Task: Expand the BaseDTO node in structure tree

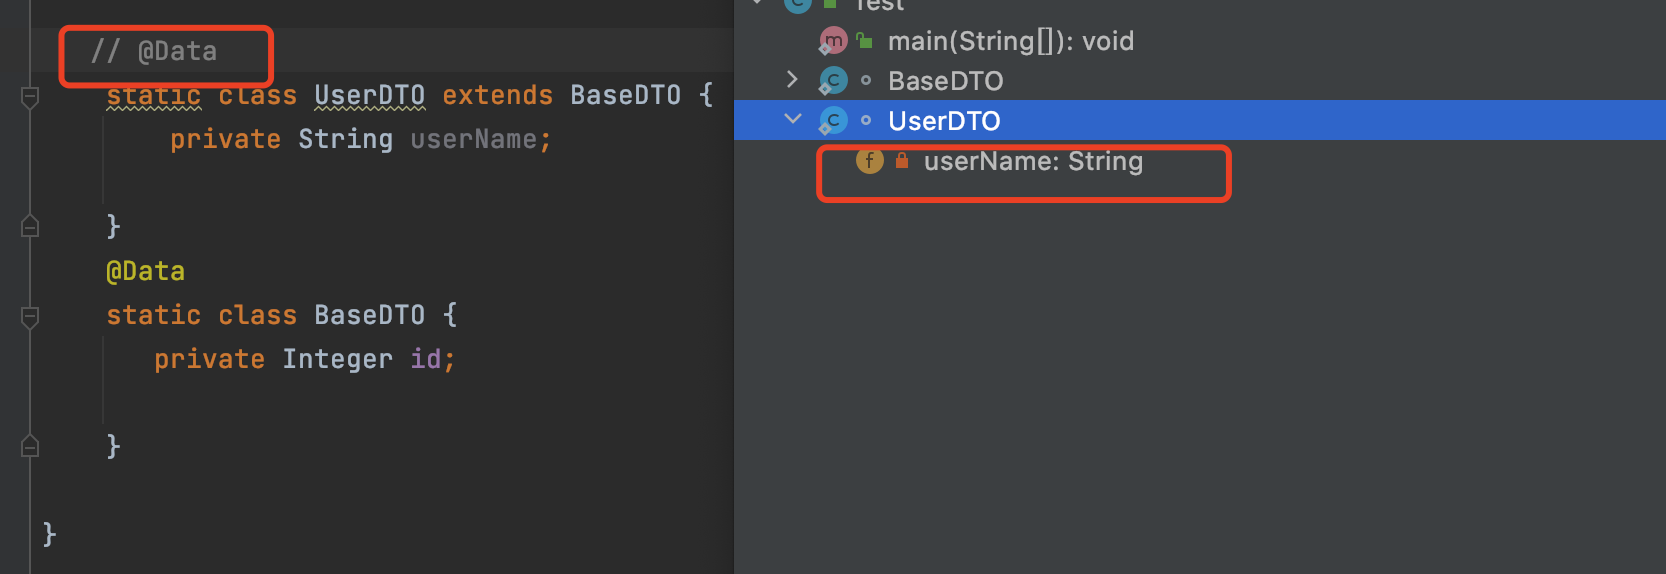Action: point(792,79)
